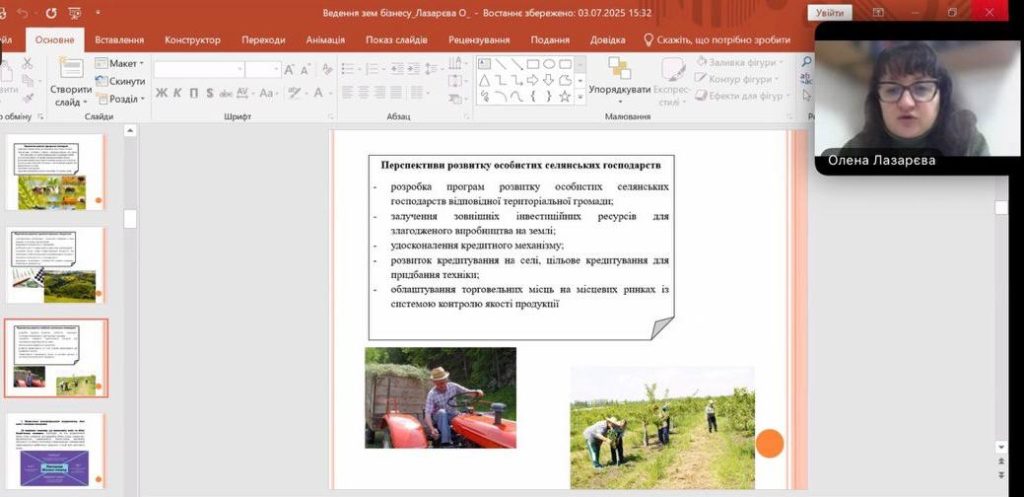Select the oval shape in shapes gallery
This screenshot has height=497, width=1024.
[x=549, y=64]
